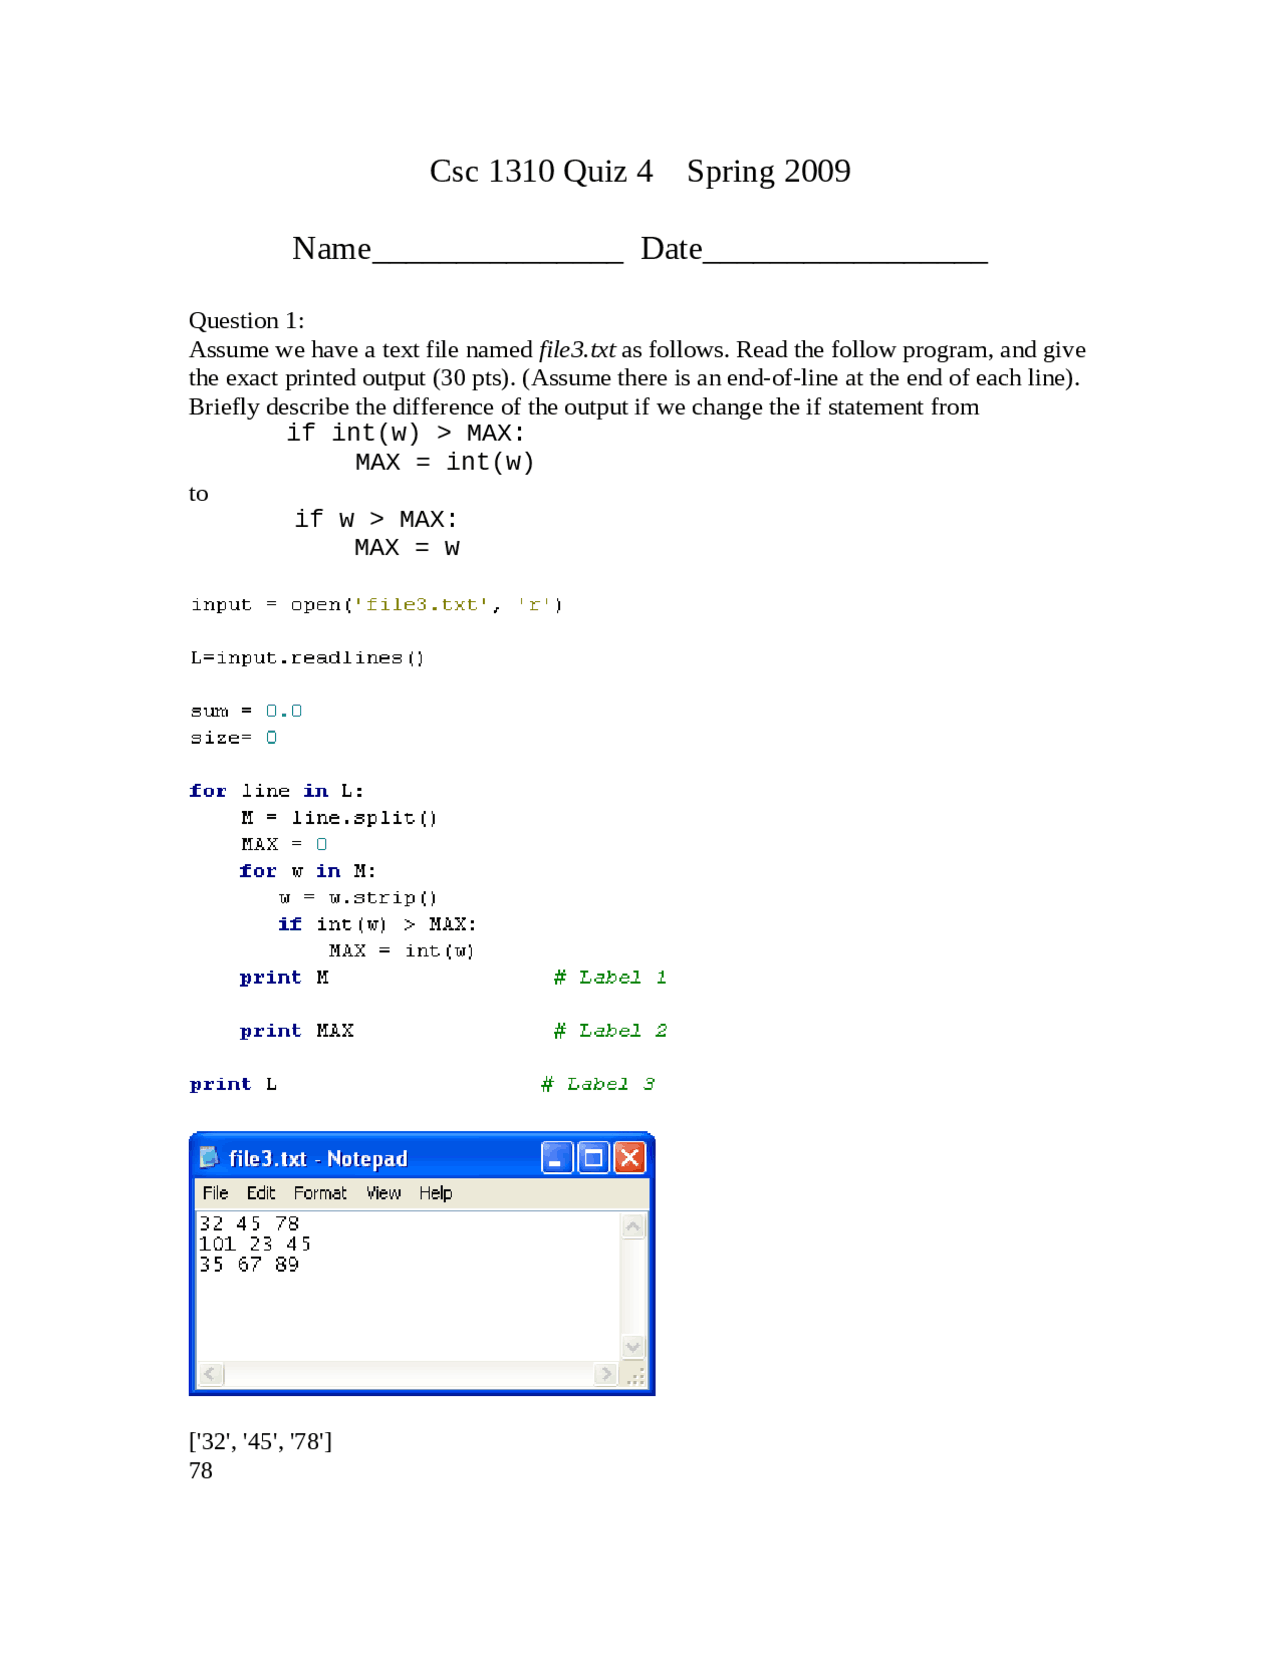Image resolution: width=1280 pixels, height=1656 pixels.
Task: Click the 'file3.txt - Notepad' title bar text
Action: click(x=318, y=1159)
